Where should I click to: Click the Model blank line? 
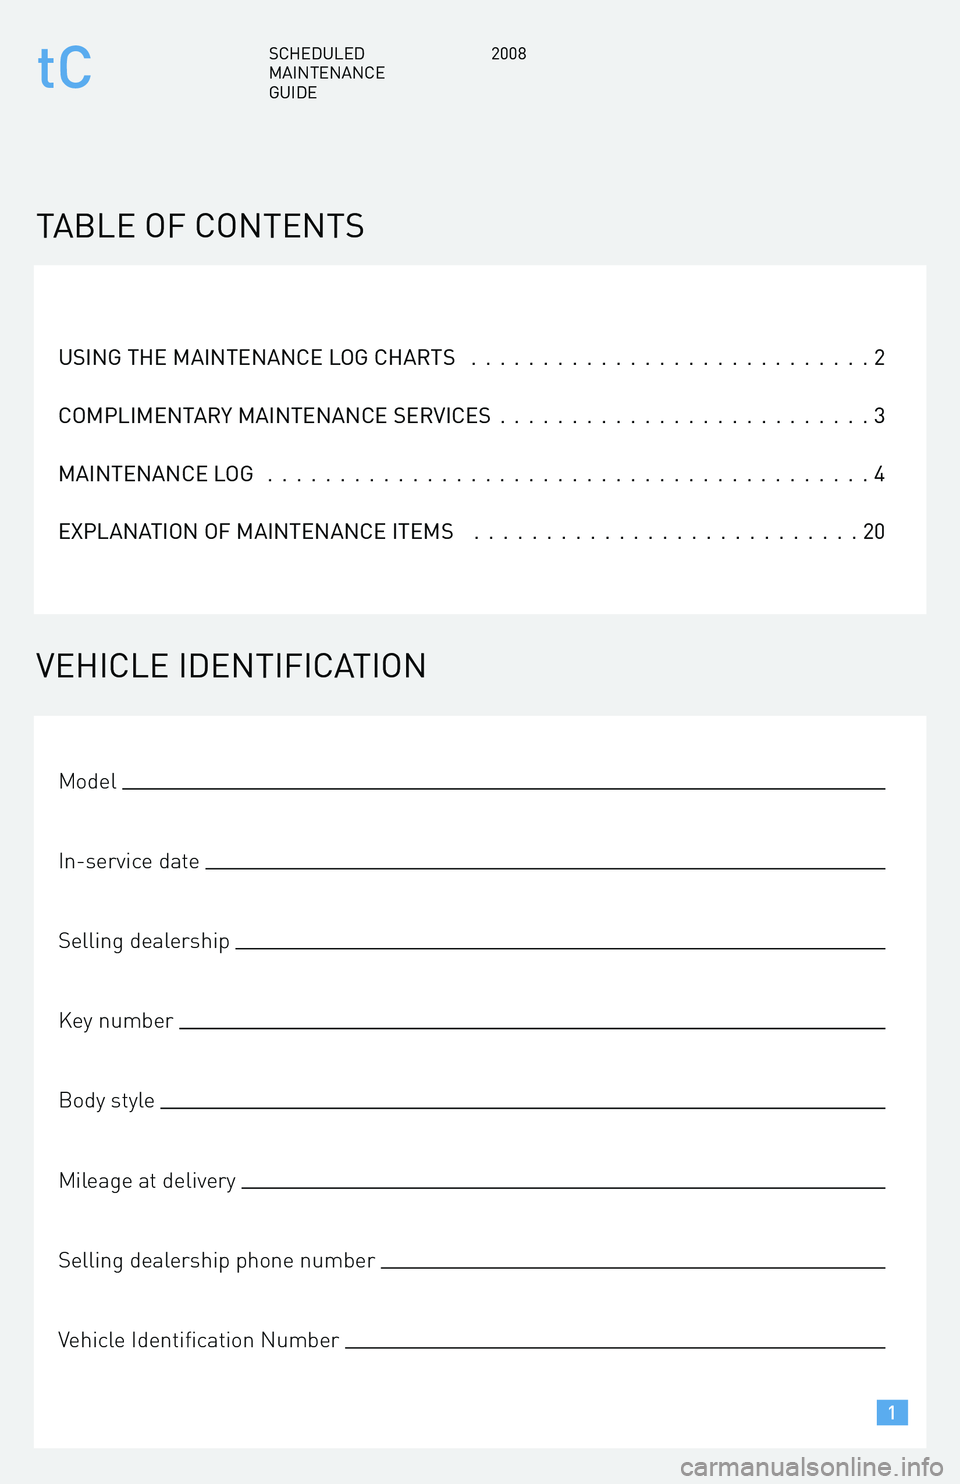(x=504, y=788)
